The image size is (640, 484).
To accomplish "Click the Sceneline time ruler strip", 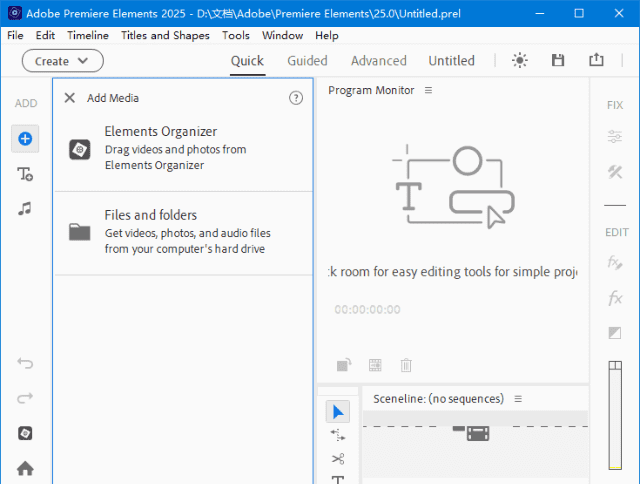I will (x=476, y=418).
